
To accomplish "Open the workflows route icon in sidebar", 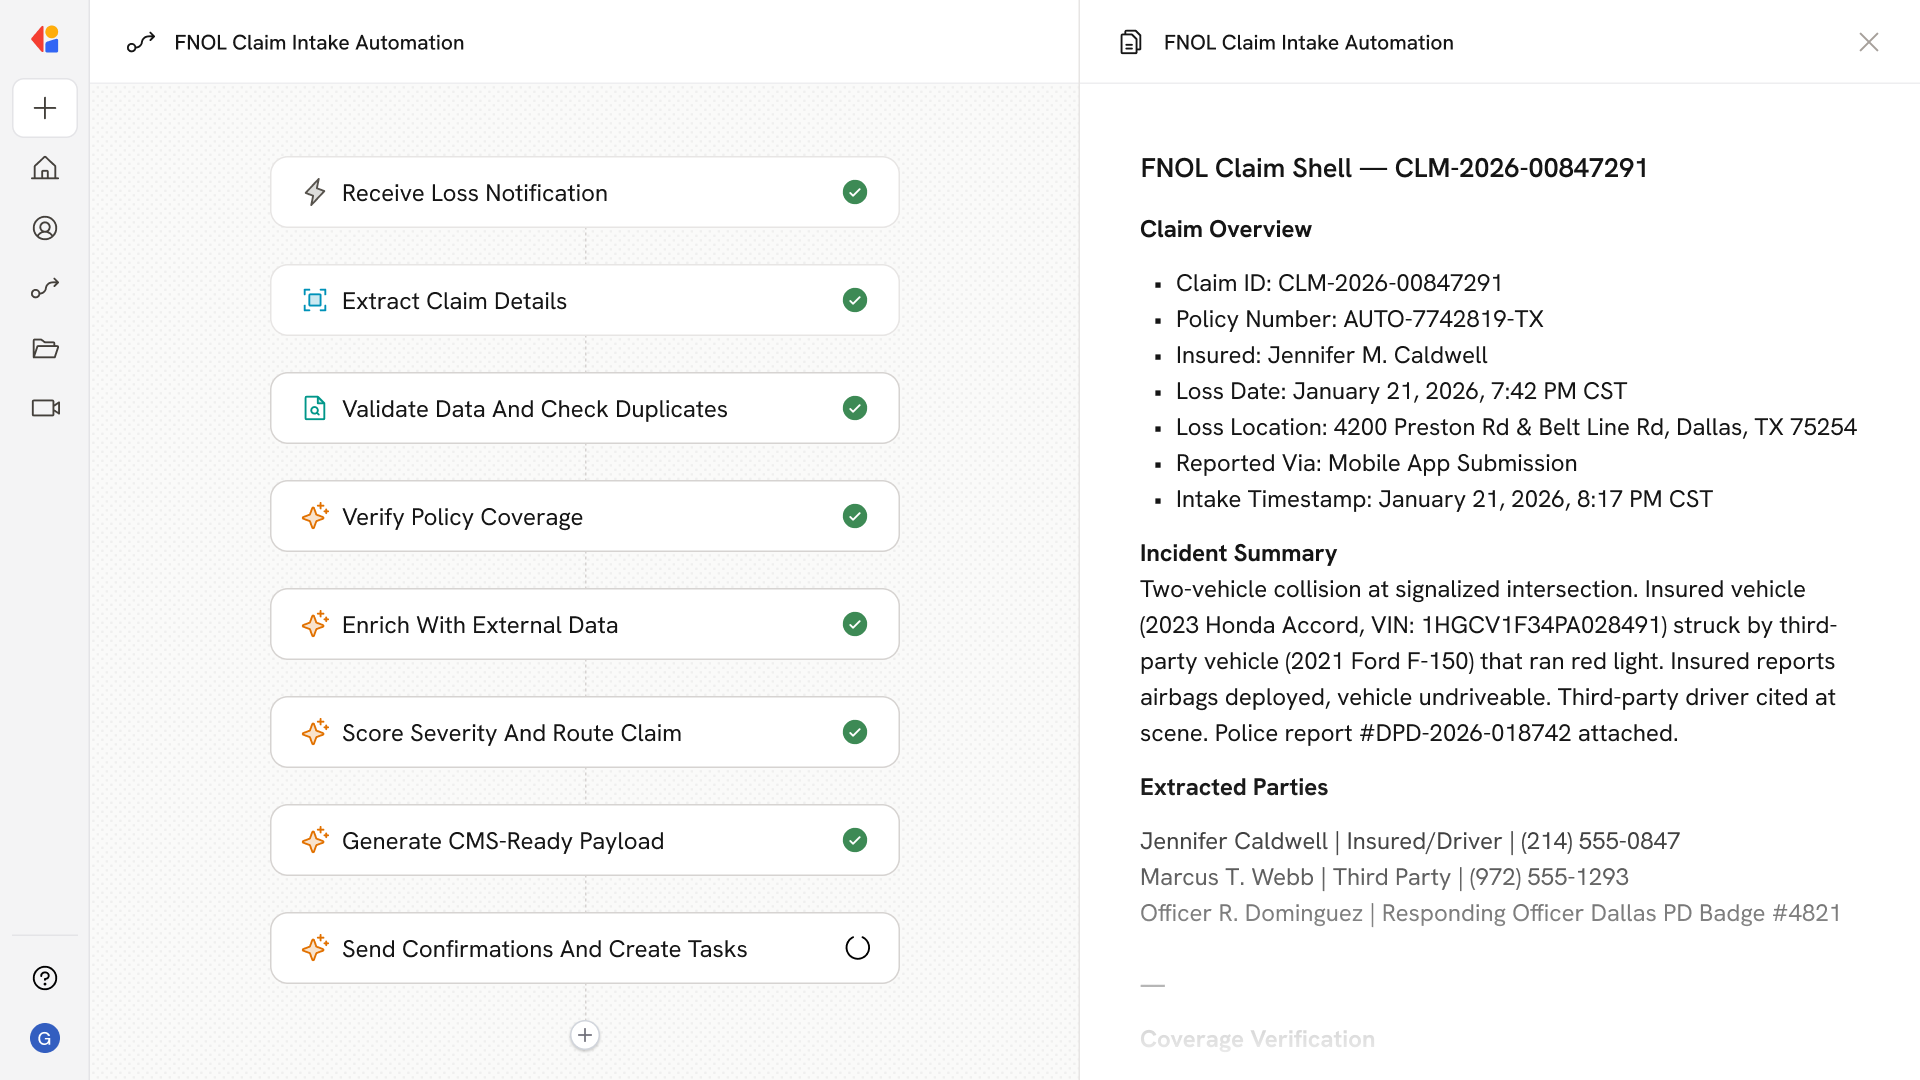I will pos(45,288).
